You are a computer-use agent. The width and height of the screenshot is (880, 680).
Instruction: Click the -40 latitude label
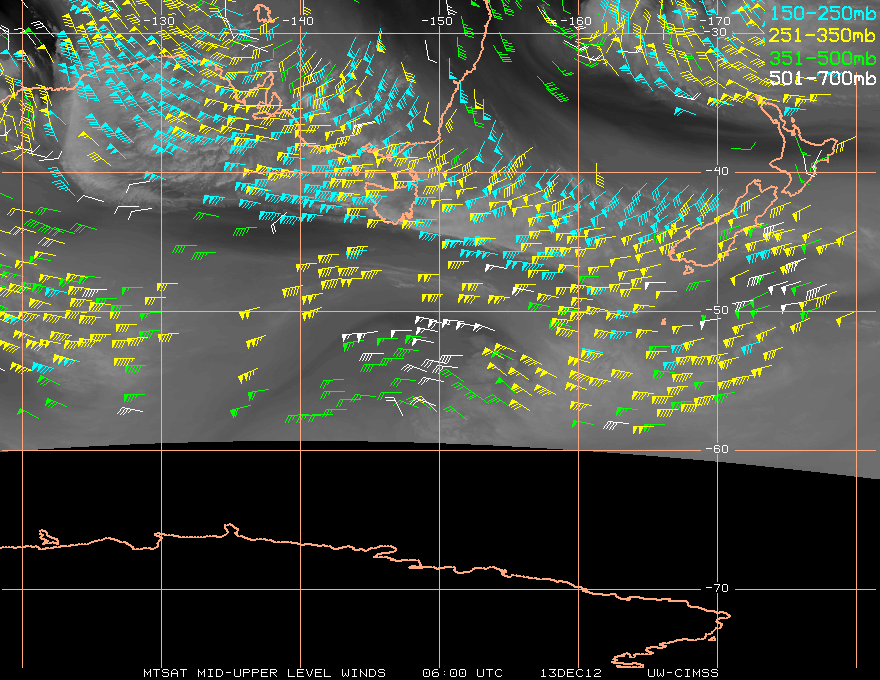click(x=716, y=171)
